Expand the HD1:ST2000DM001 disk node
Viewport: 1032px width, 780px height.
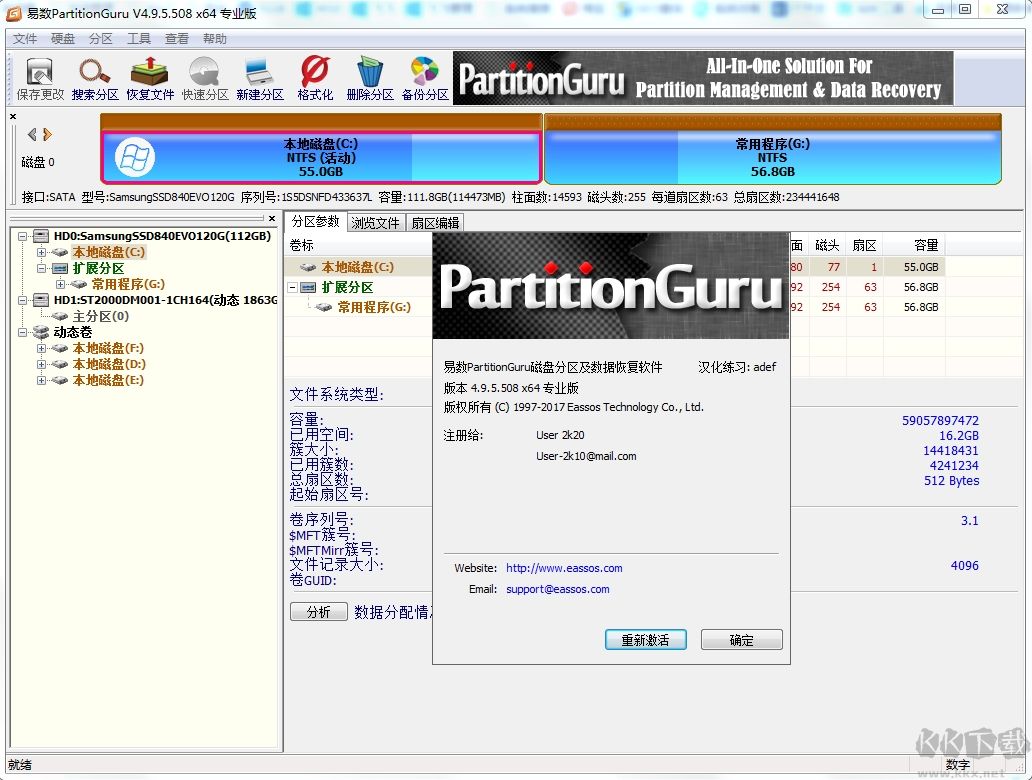pos(22,300)
